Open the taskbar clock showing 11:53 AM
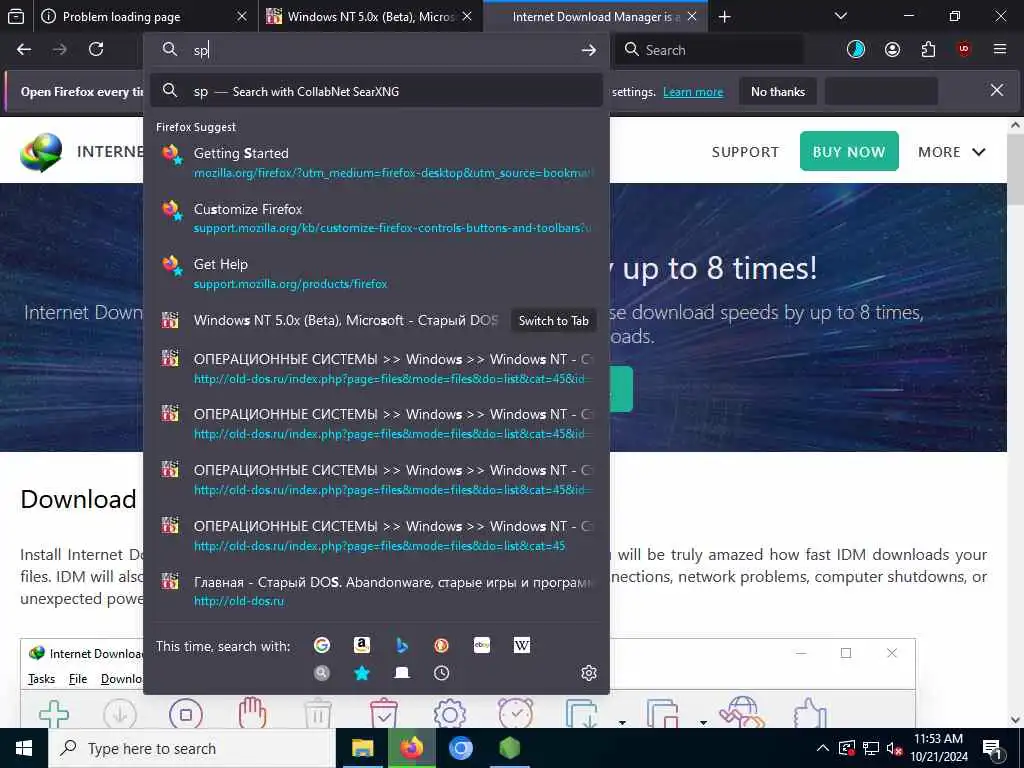 (938, 748)
